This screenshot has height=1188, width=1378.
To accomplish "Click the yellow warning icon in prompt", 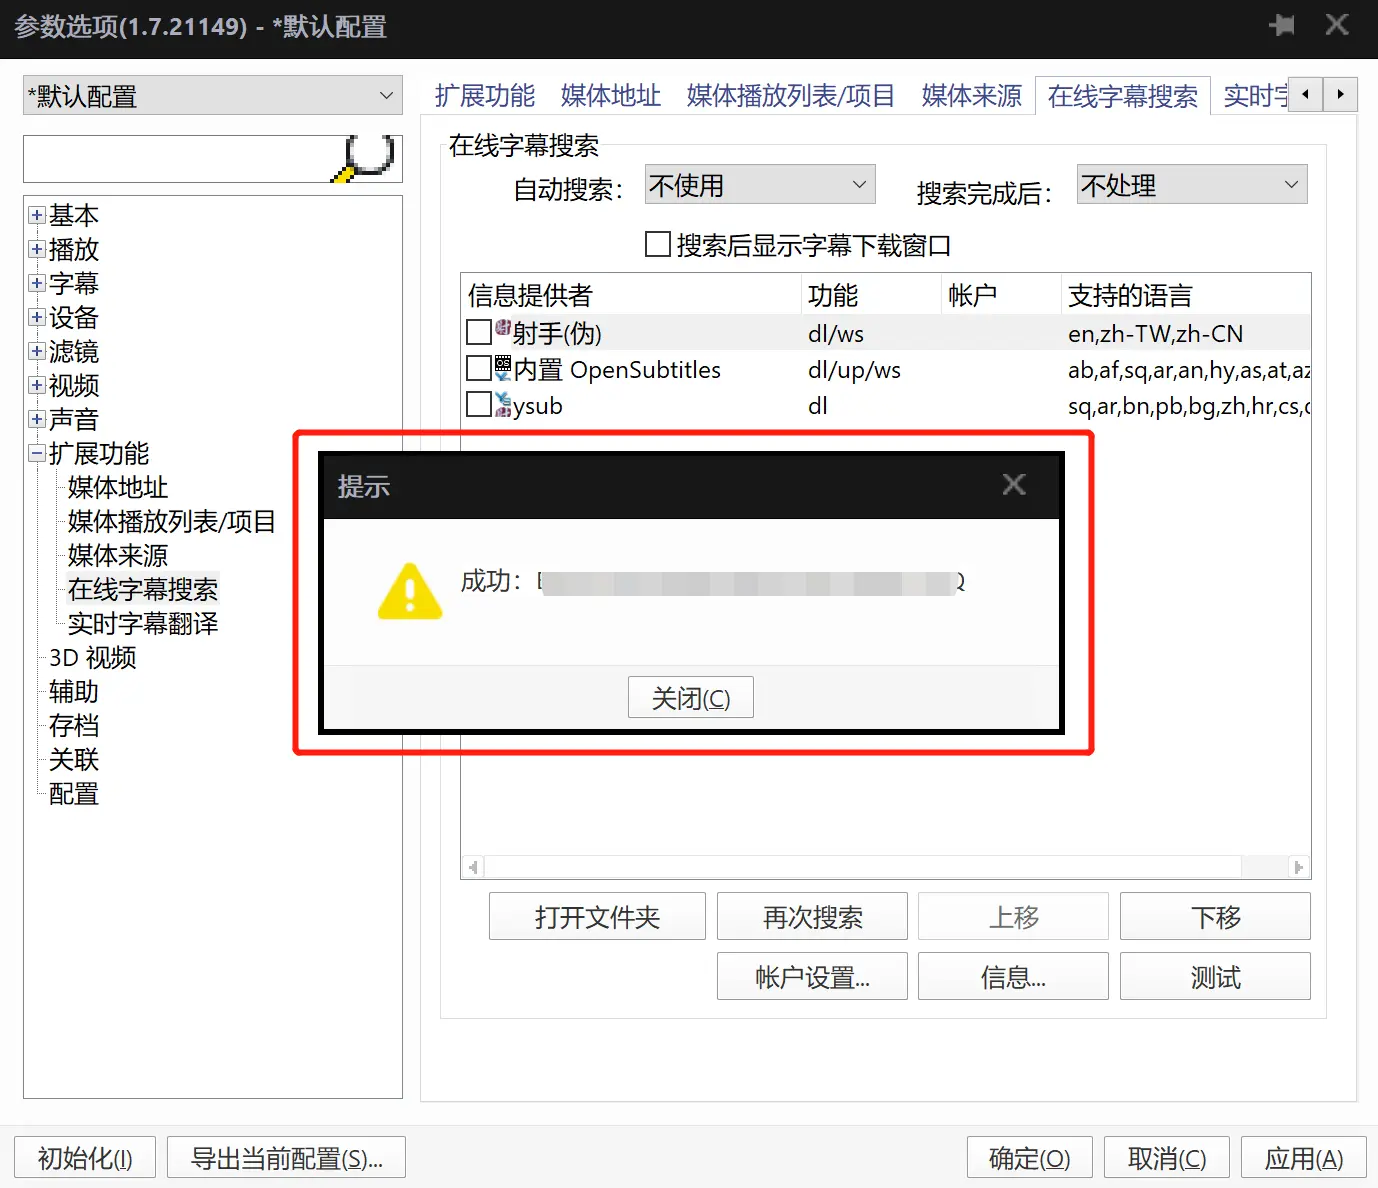I will click(x=410, y=592).
